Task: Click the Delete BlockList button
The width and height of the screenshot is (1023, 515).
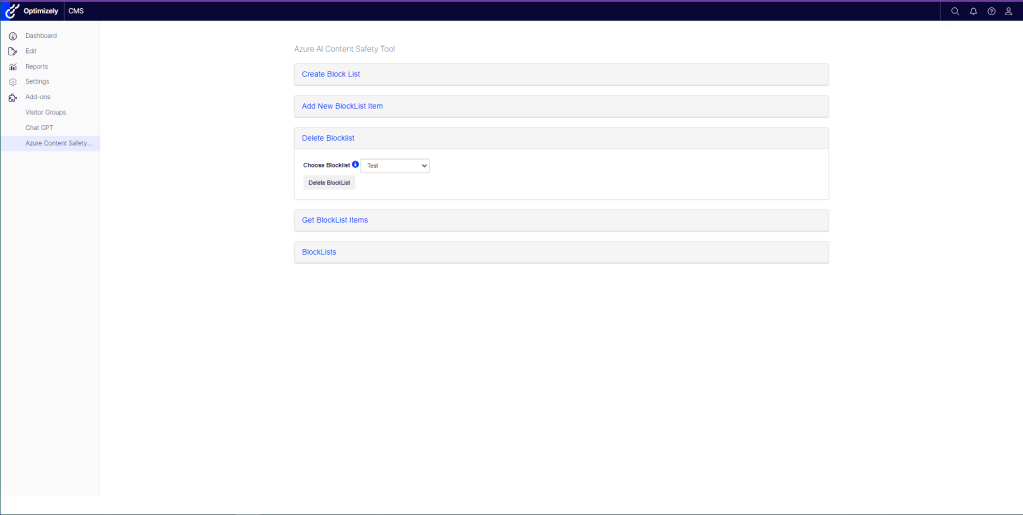Action: (329, 183)
